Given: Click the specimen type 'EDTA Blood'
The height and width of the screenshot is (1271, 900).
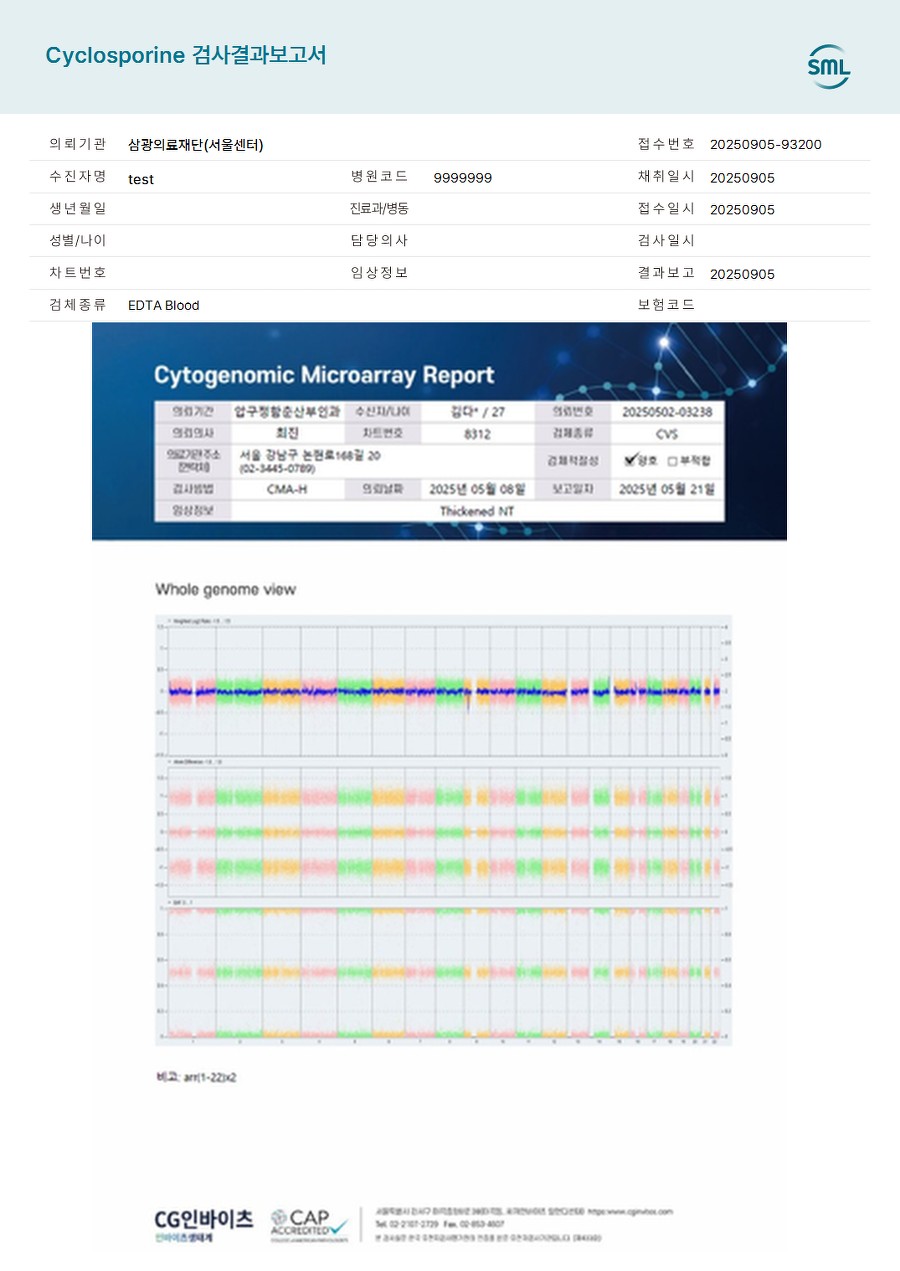Looking at the screenshot, I should [164, 306].
